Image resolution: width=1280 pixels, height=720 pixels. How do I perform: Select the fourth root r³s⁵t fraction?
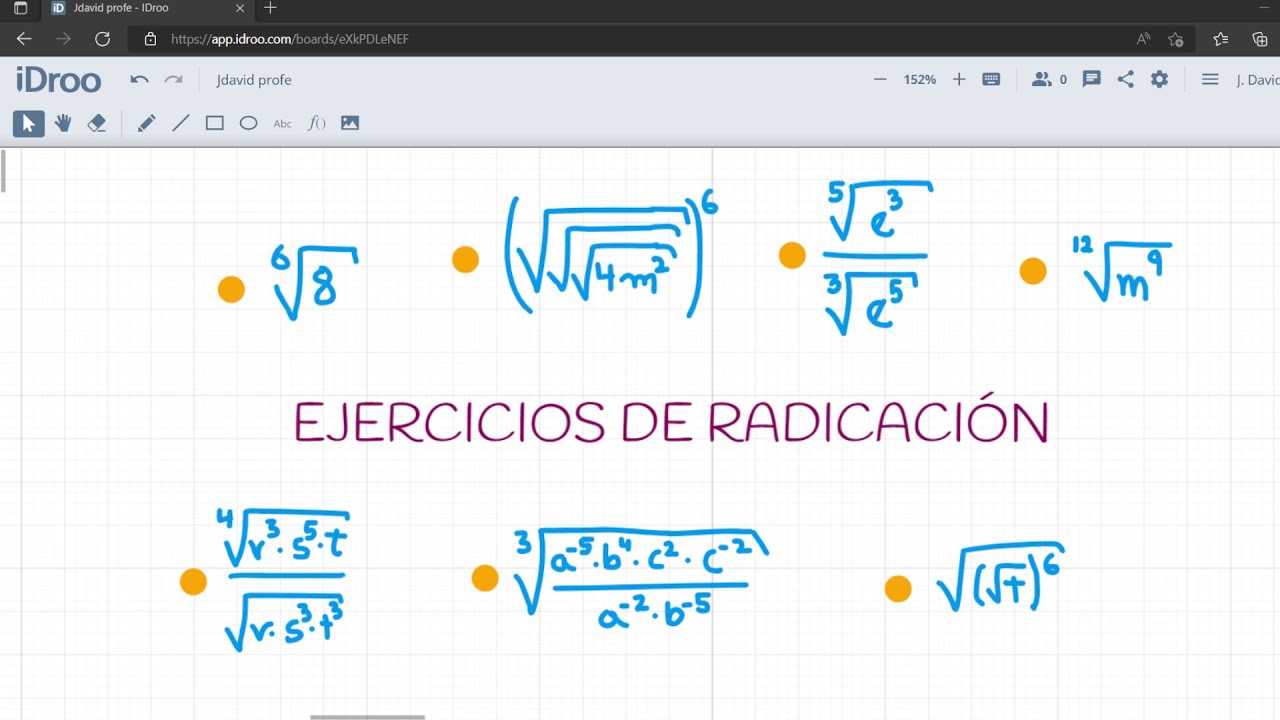click(x=283, y=578)
